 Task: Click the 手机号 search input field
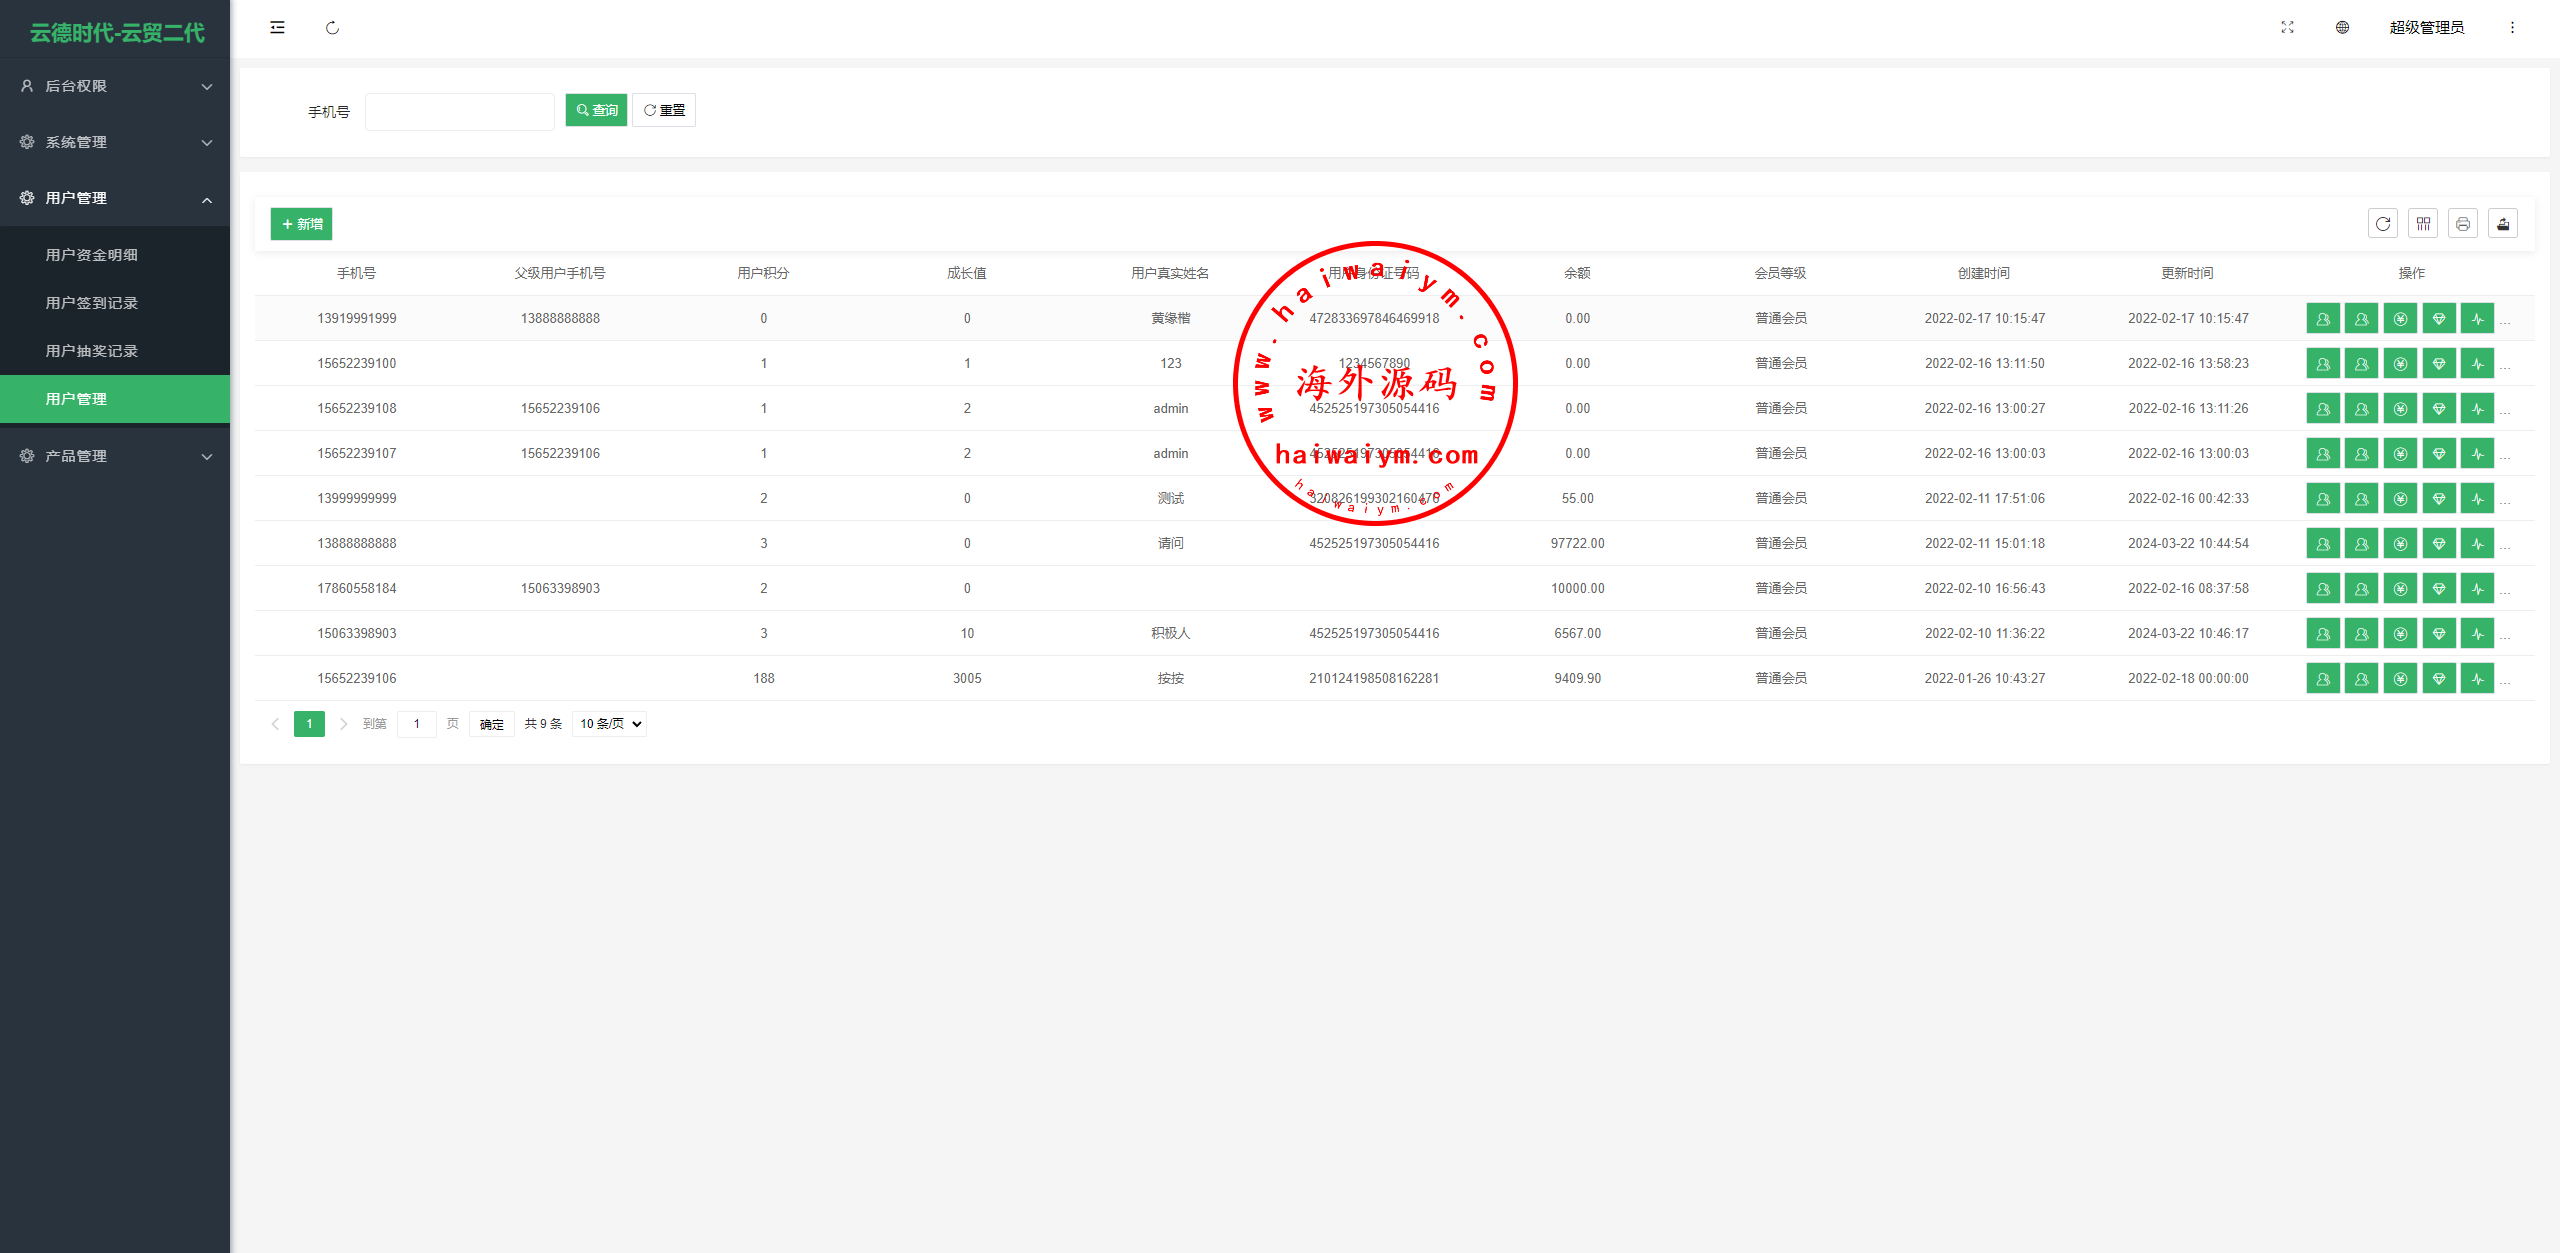459,111
